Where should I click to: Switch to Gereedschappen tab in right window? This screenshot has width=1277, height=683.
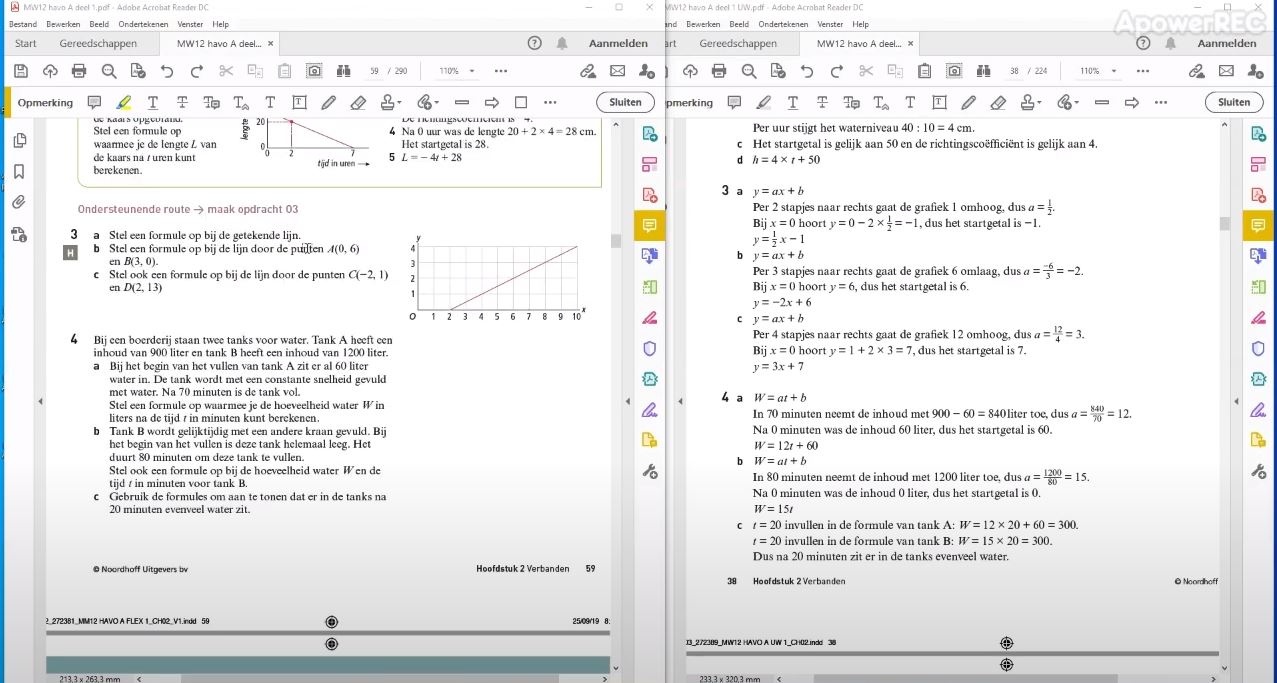point(738,43)
